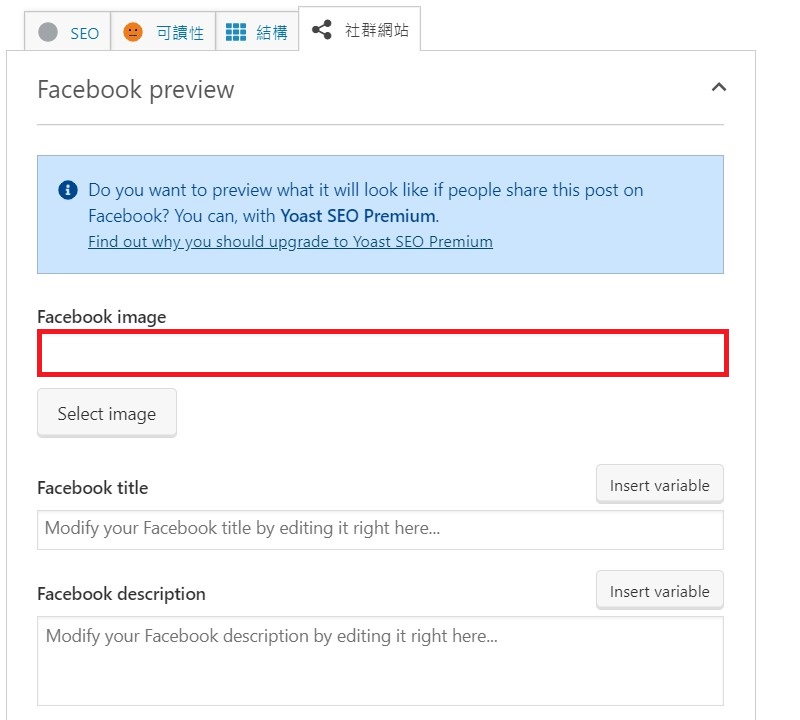This screenshot has width=800, height=720.
Task: Select the 社群網站 tab
Action: pyautogui.click(x=365, y=32)
